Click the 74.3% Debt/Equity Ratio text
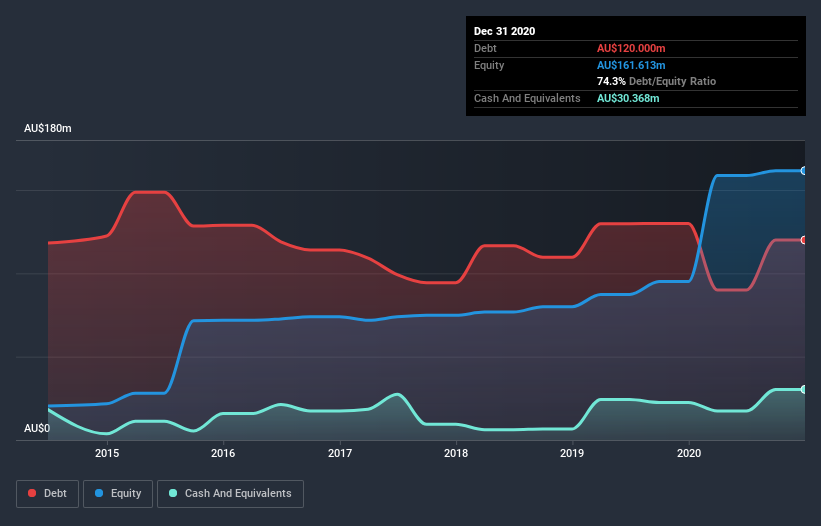The height and width of the screenshot is (526, 821). [656, 81]
